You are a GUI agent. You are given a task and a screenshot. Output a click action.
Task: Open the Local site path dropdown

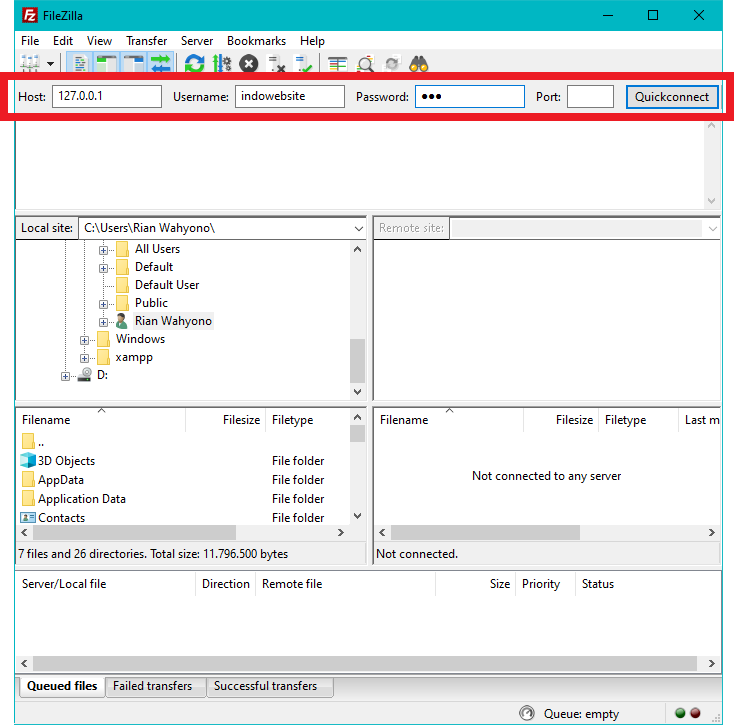pos(359,228)
